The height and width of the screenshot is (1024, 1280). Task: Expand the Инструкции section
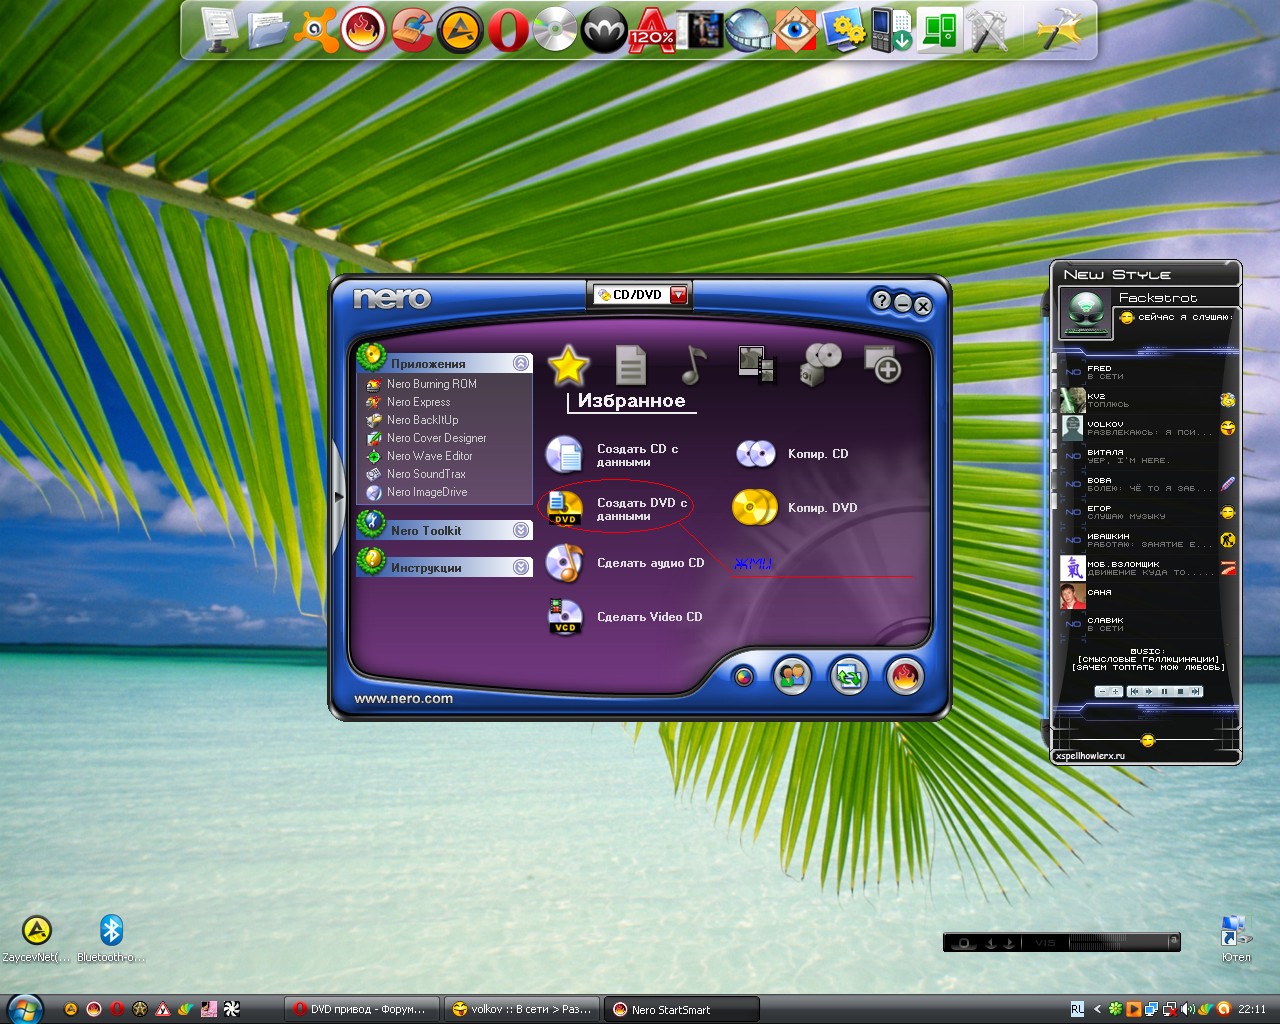click(x=521, y=568)
